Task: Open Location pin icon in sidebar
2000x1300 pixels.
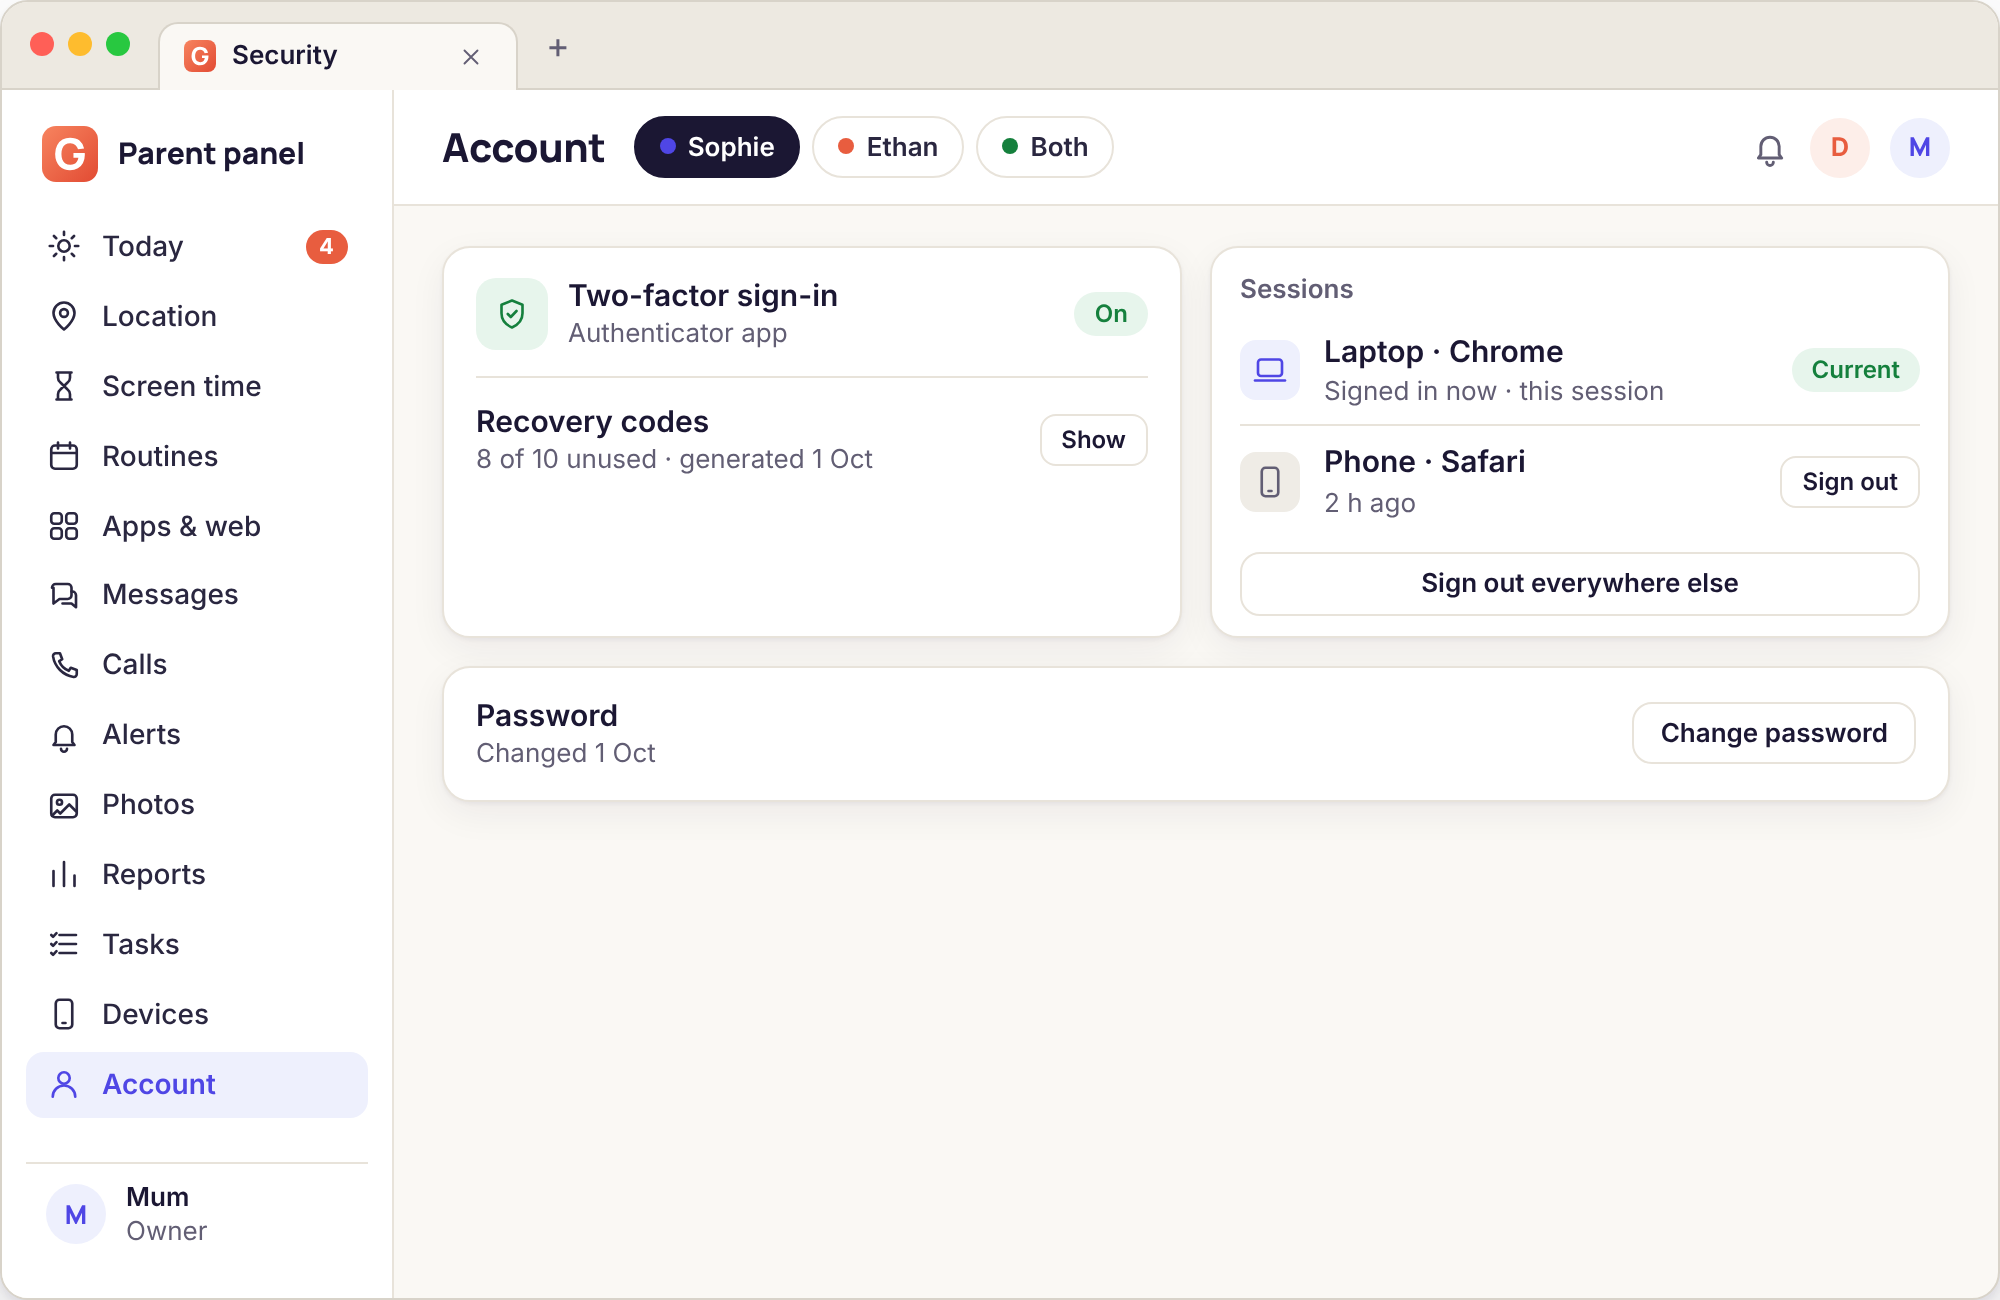Action: (64, 316)
